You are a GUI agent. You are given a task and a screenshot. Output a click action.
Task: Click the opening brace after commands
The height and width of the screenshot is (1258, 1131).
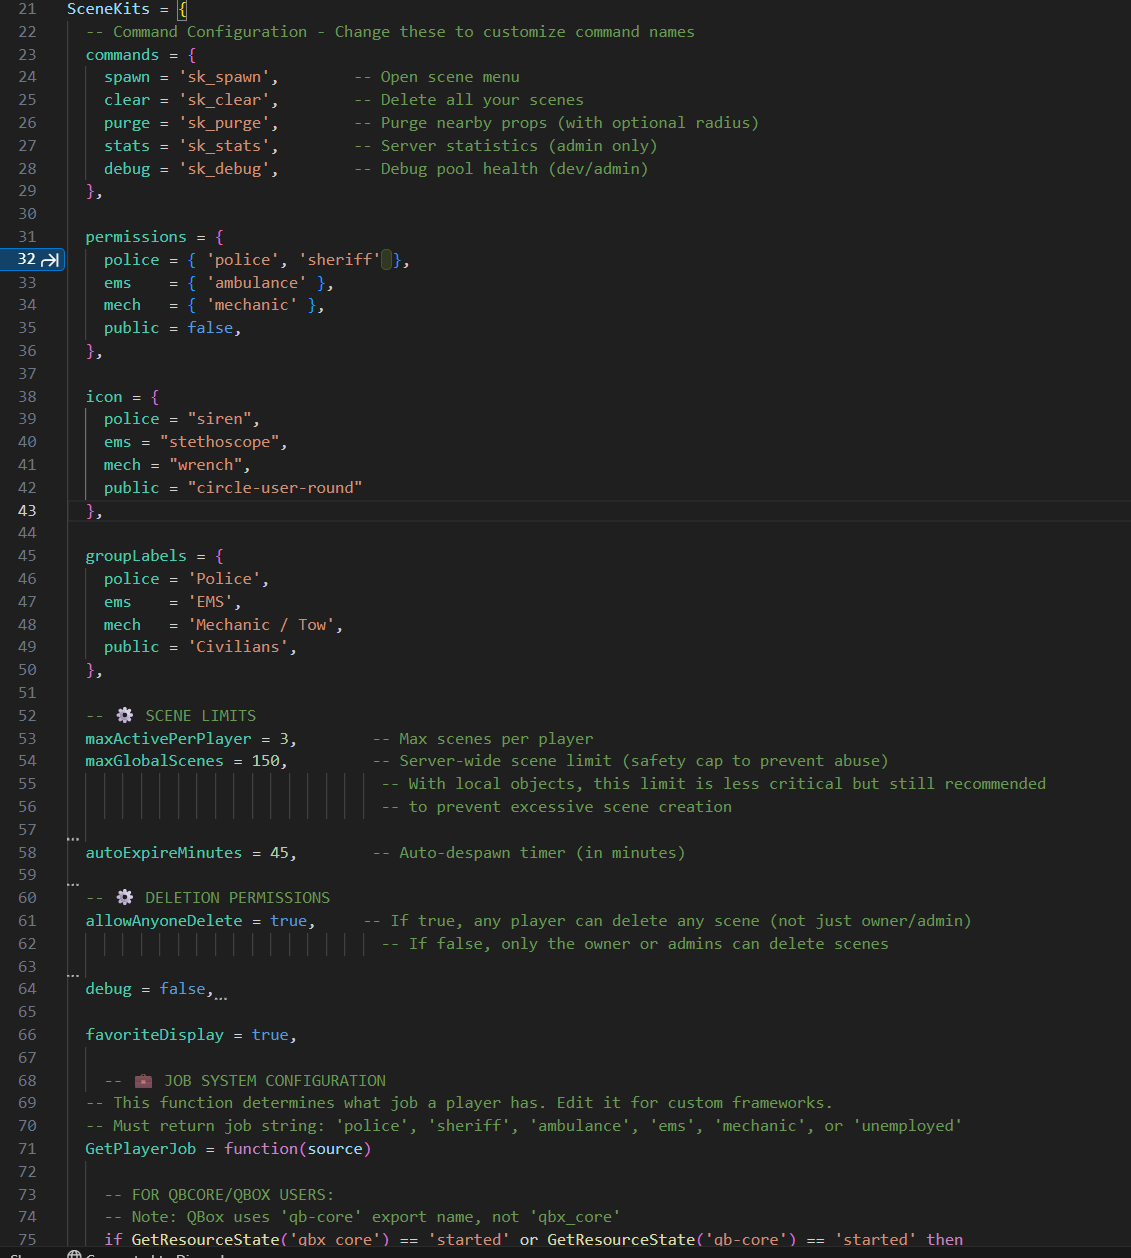pos(192,55)
